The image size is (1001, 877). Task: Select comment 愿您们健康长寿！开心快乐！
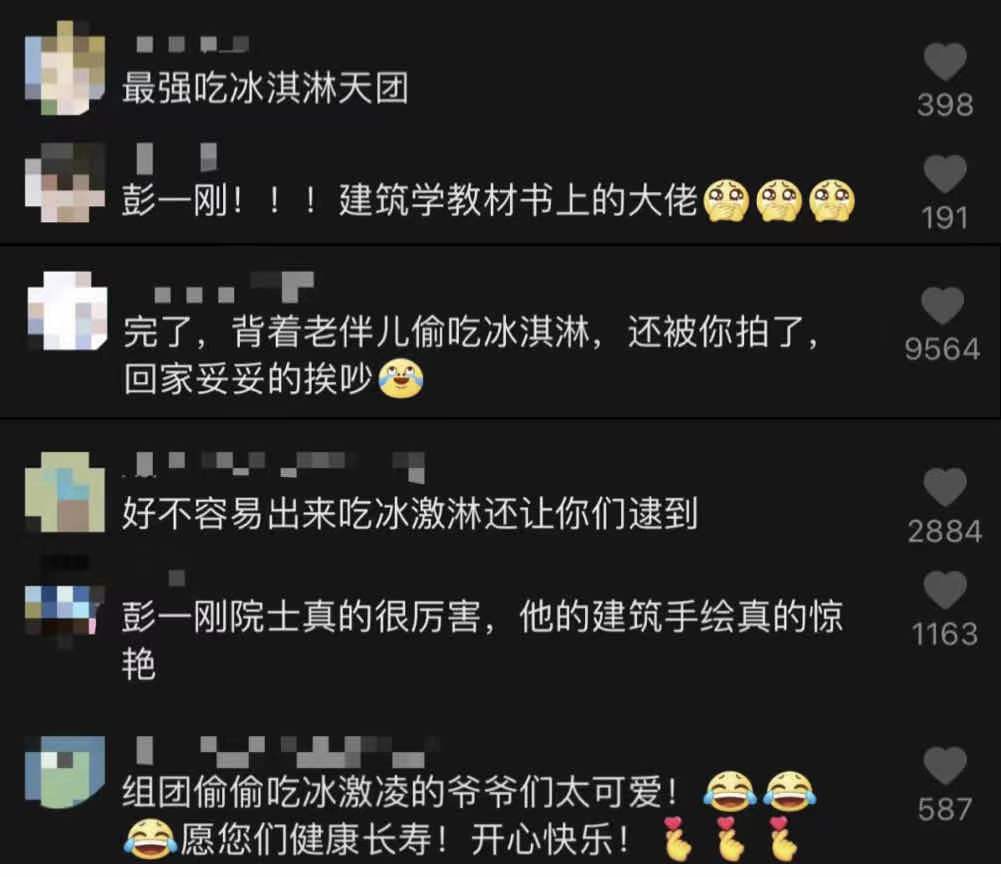click(404, 839)
